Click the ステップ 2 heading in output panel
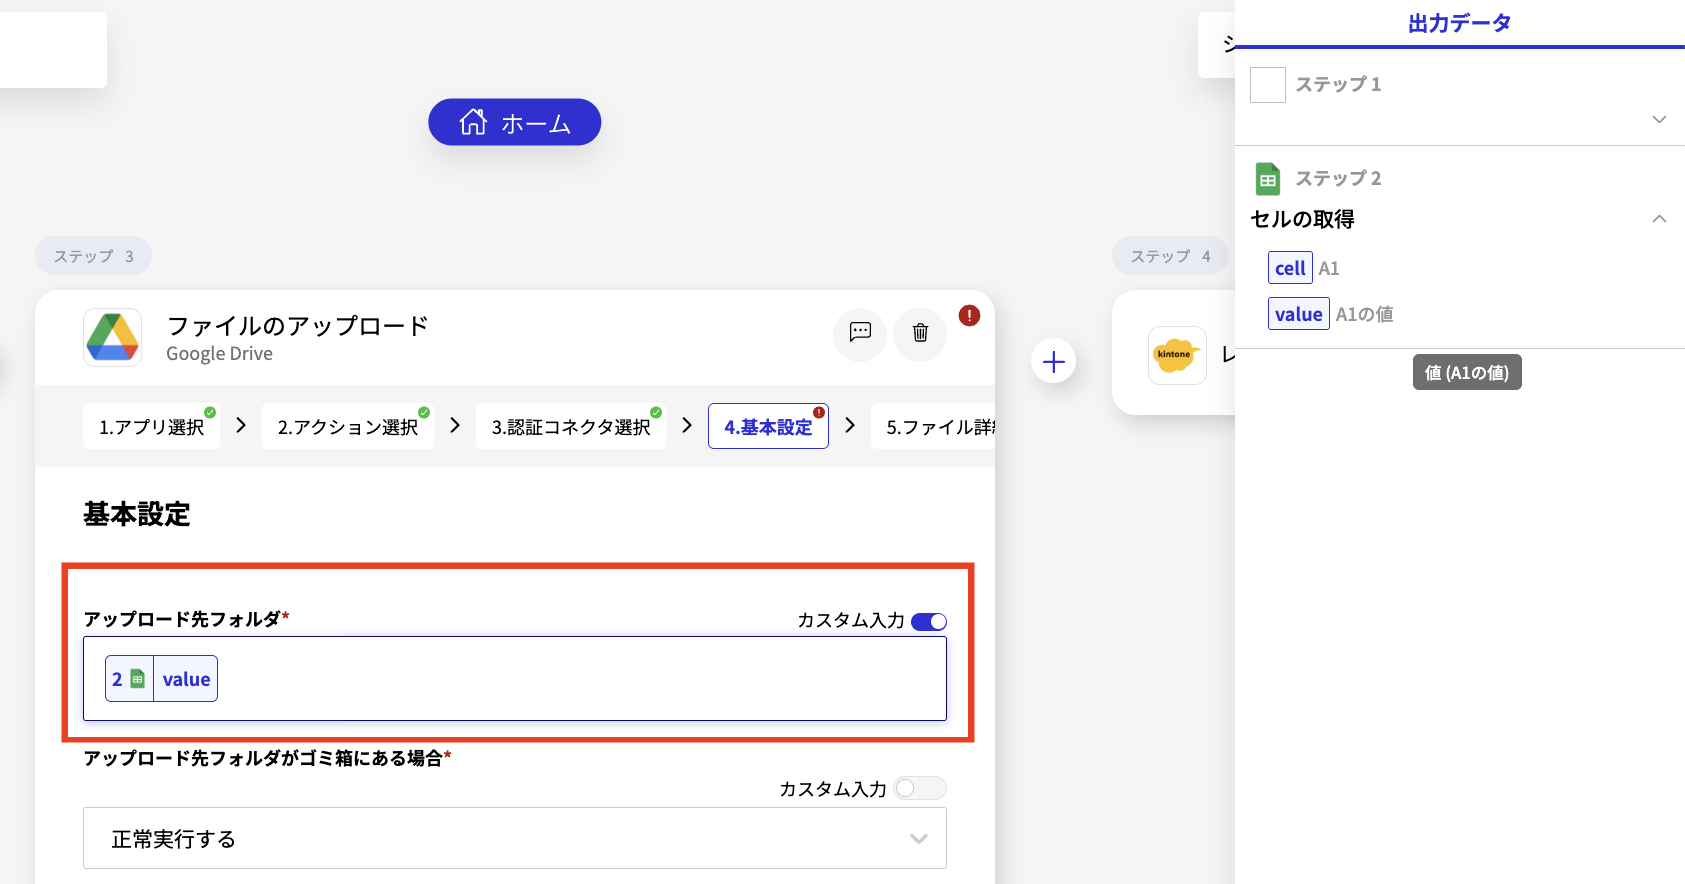This screenshot has width=1685, height=884. click(1338, 178)
